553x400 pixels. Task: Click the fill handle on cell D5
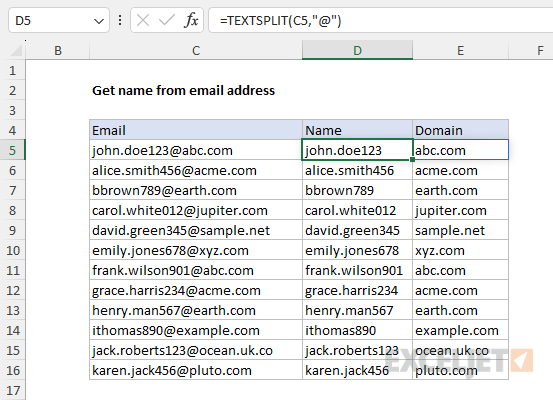click(412, 159)
